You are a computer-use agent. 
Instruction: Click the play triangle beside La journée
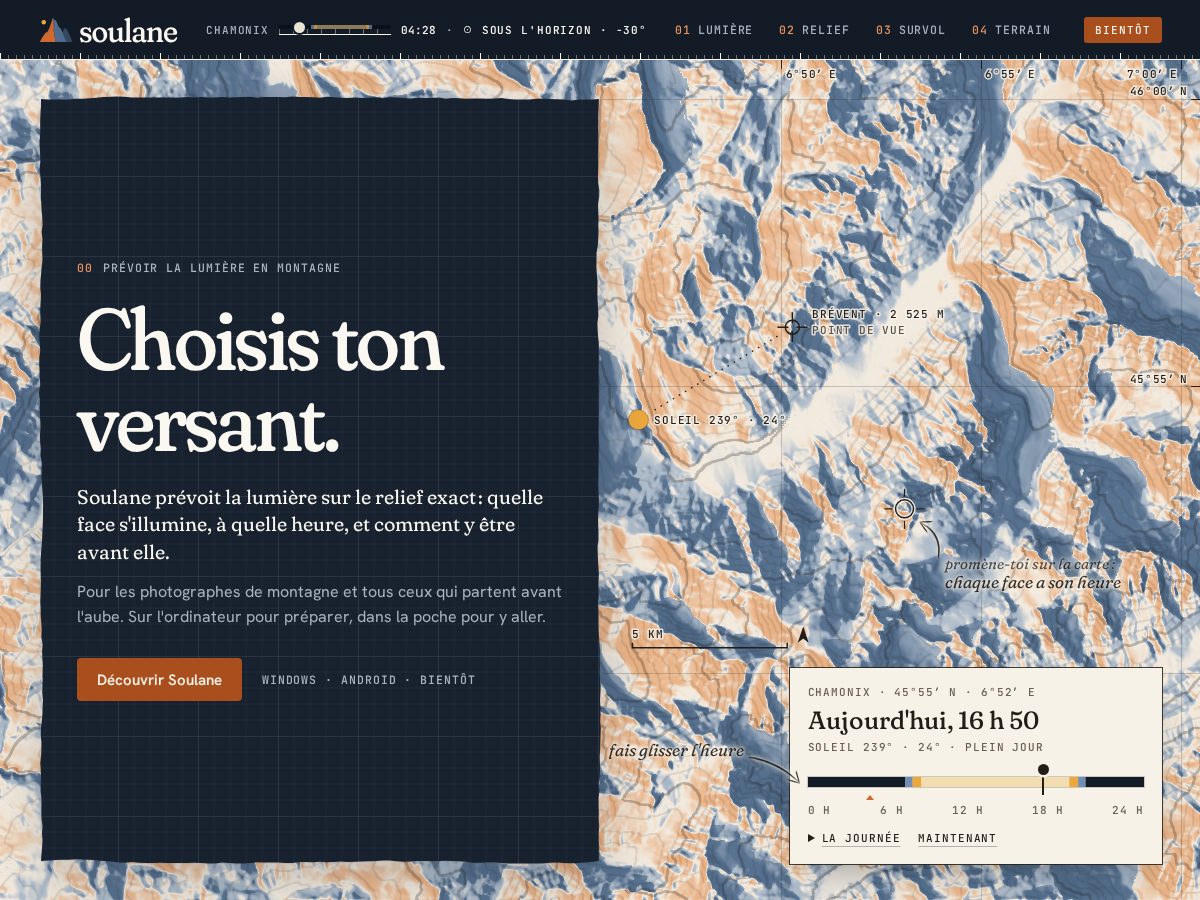pos(812,838)
